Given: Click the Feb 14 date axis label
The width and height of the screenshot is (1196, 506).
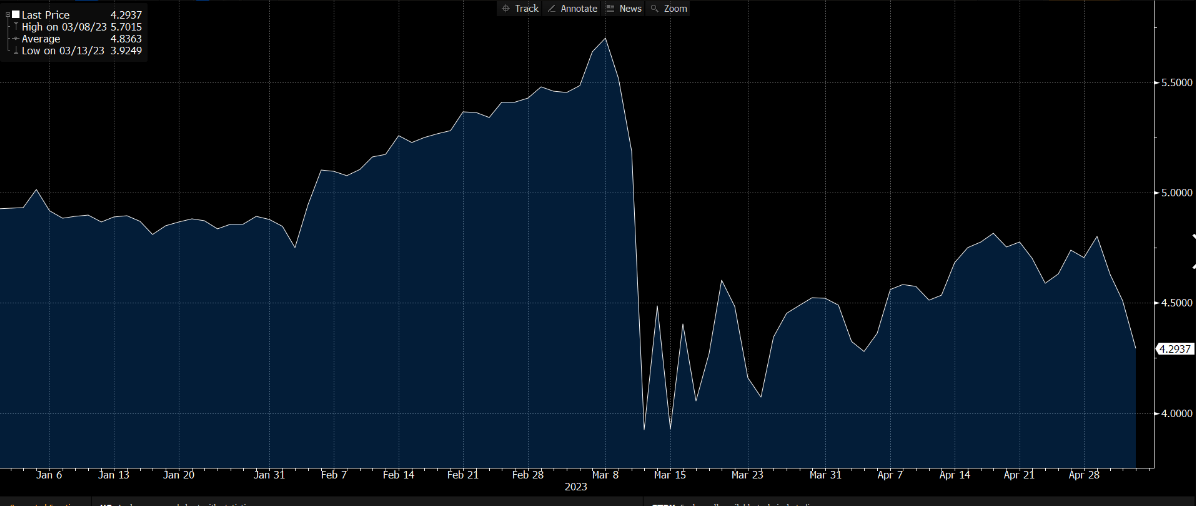Looking at the screenshot, I should pyautogui.click(x=399, y=475).
